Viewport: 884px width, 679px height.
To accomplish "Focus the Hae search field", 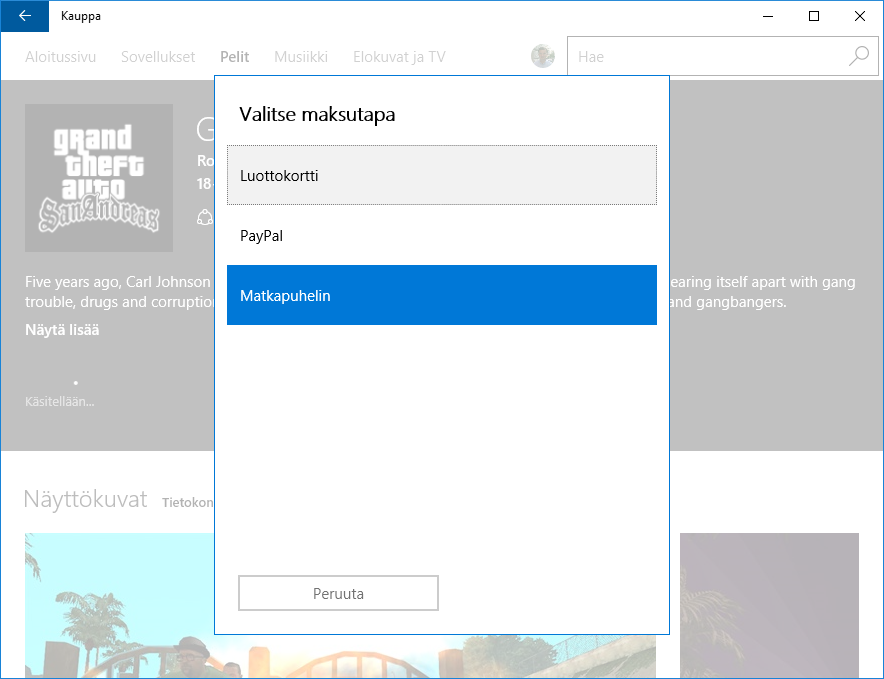I will tap(705, 57).
